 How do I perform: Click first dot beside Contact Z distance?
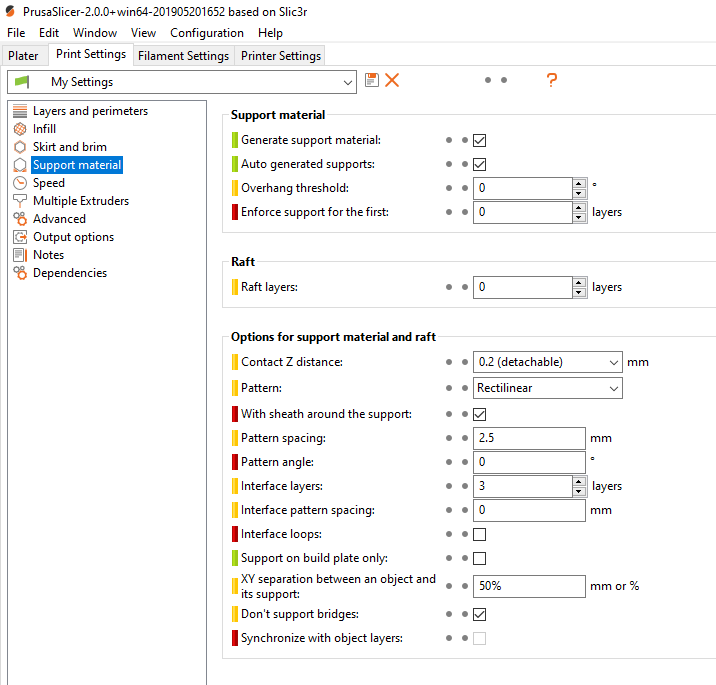pos(449,362)
